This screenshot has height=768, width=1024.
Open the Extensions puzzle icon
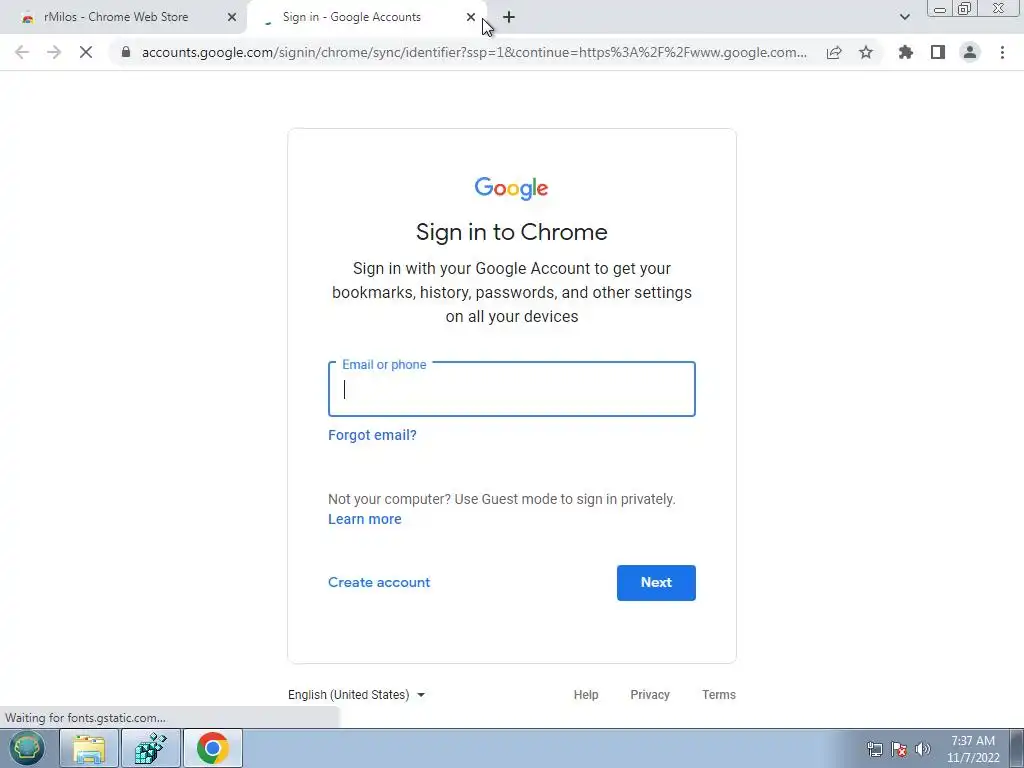[x=906, y=52]
